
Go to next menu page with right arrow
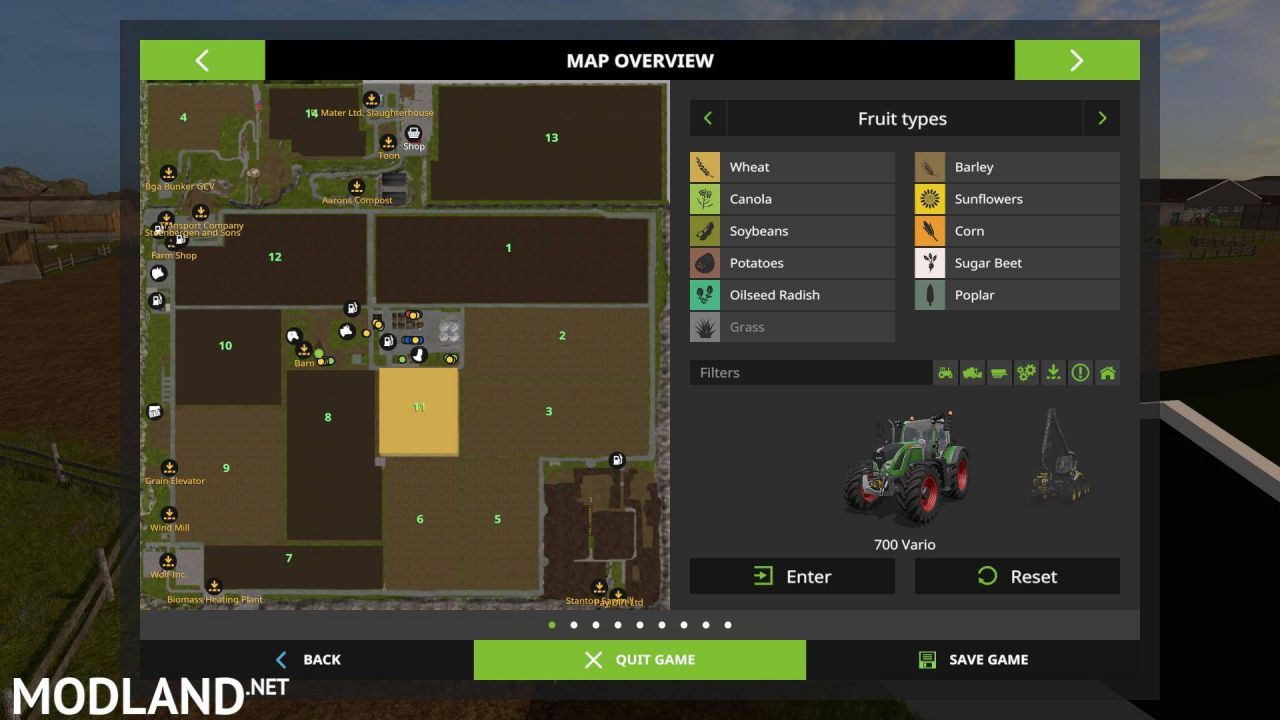(x=1077, y=60)
